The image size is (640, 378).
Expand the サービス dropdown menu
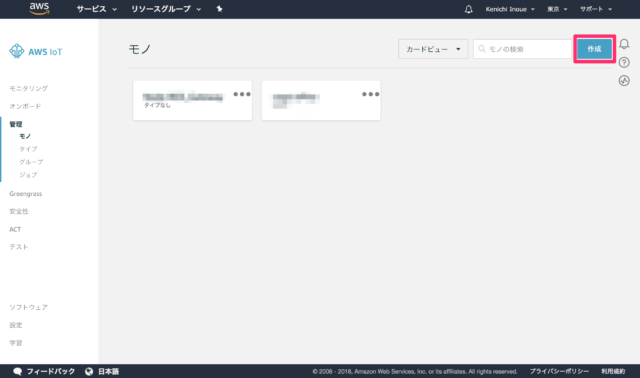click(97, 9)
